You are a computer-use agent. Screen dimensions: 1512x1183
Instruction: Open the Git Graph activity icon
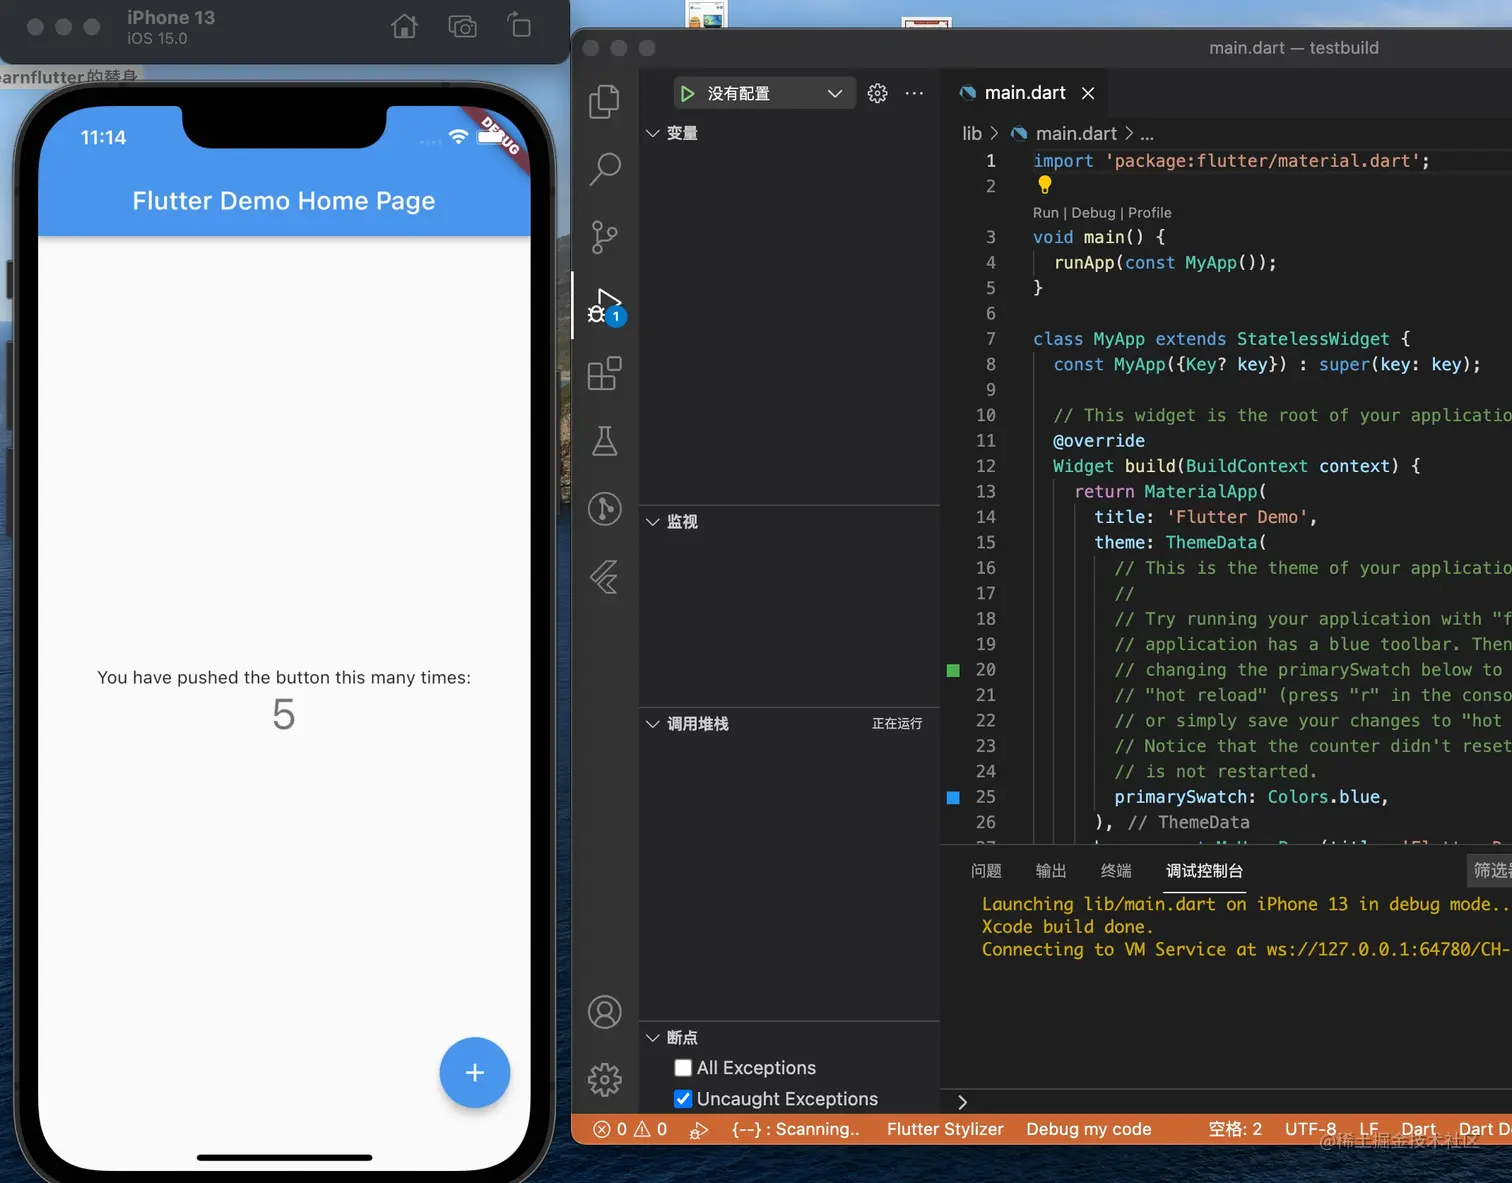[604, 509]
